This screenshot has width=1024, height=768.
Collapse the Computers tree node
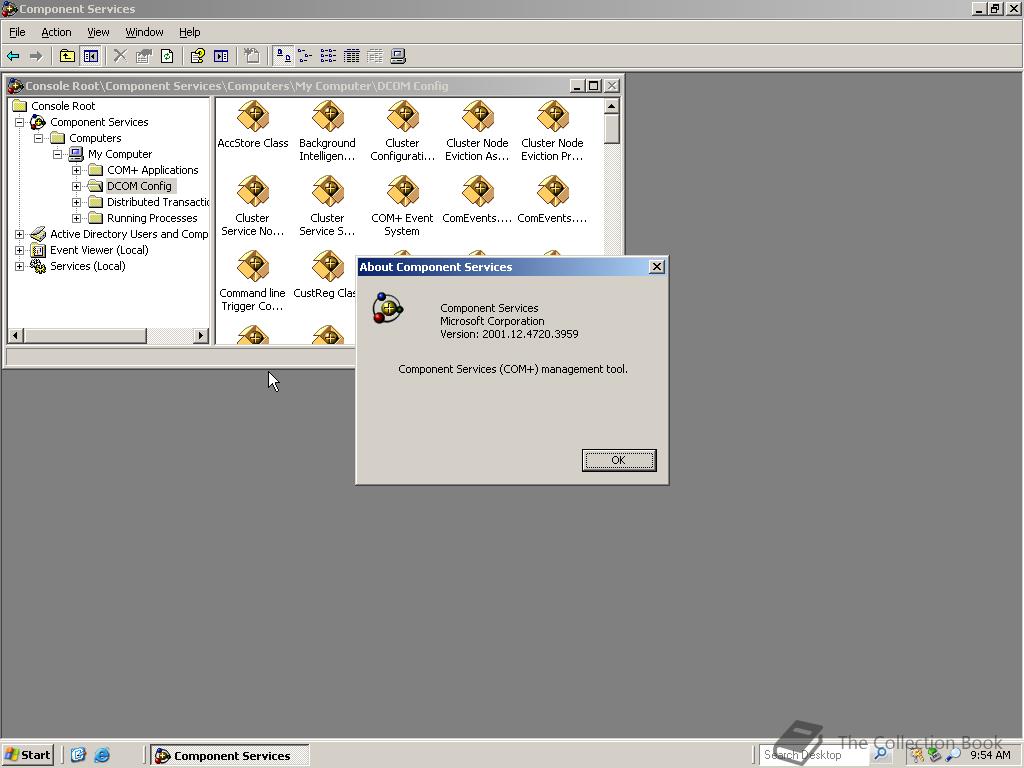(39, 138)
